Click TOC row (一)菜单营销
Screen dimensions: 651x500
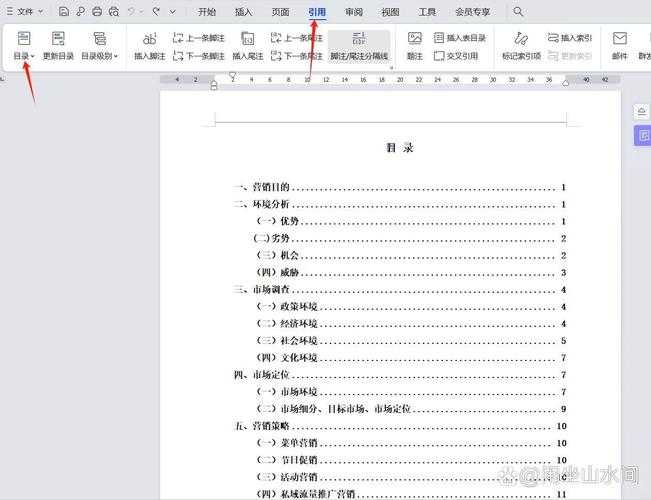click(411, 443)
